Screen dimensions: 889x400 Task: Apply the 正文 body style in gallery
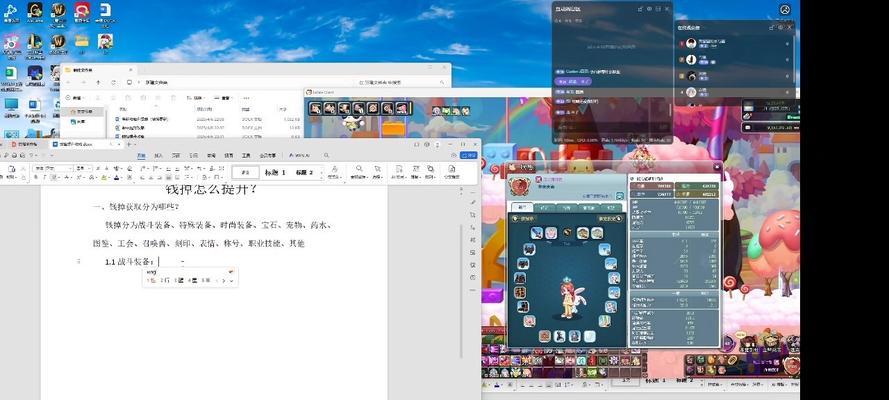coord(245,172)
